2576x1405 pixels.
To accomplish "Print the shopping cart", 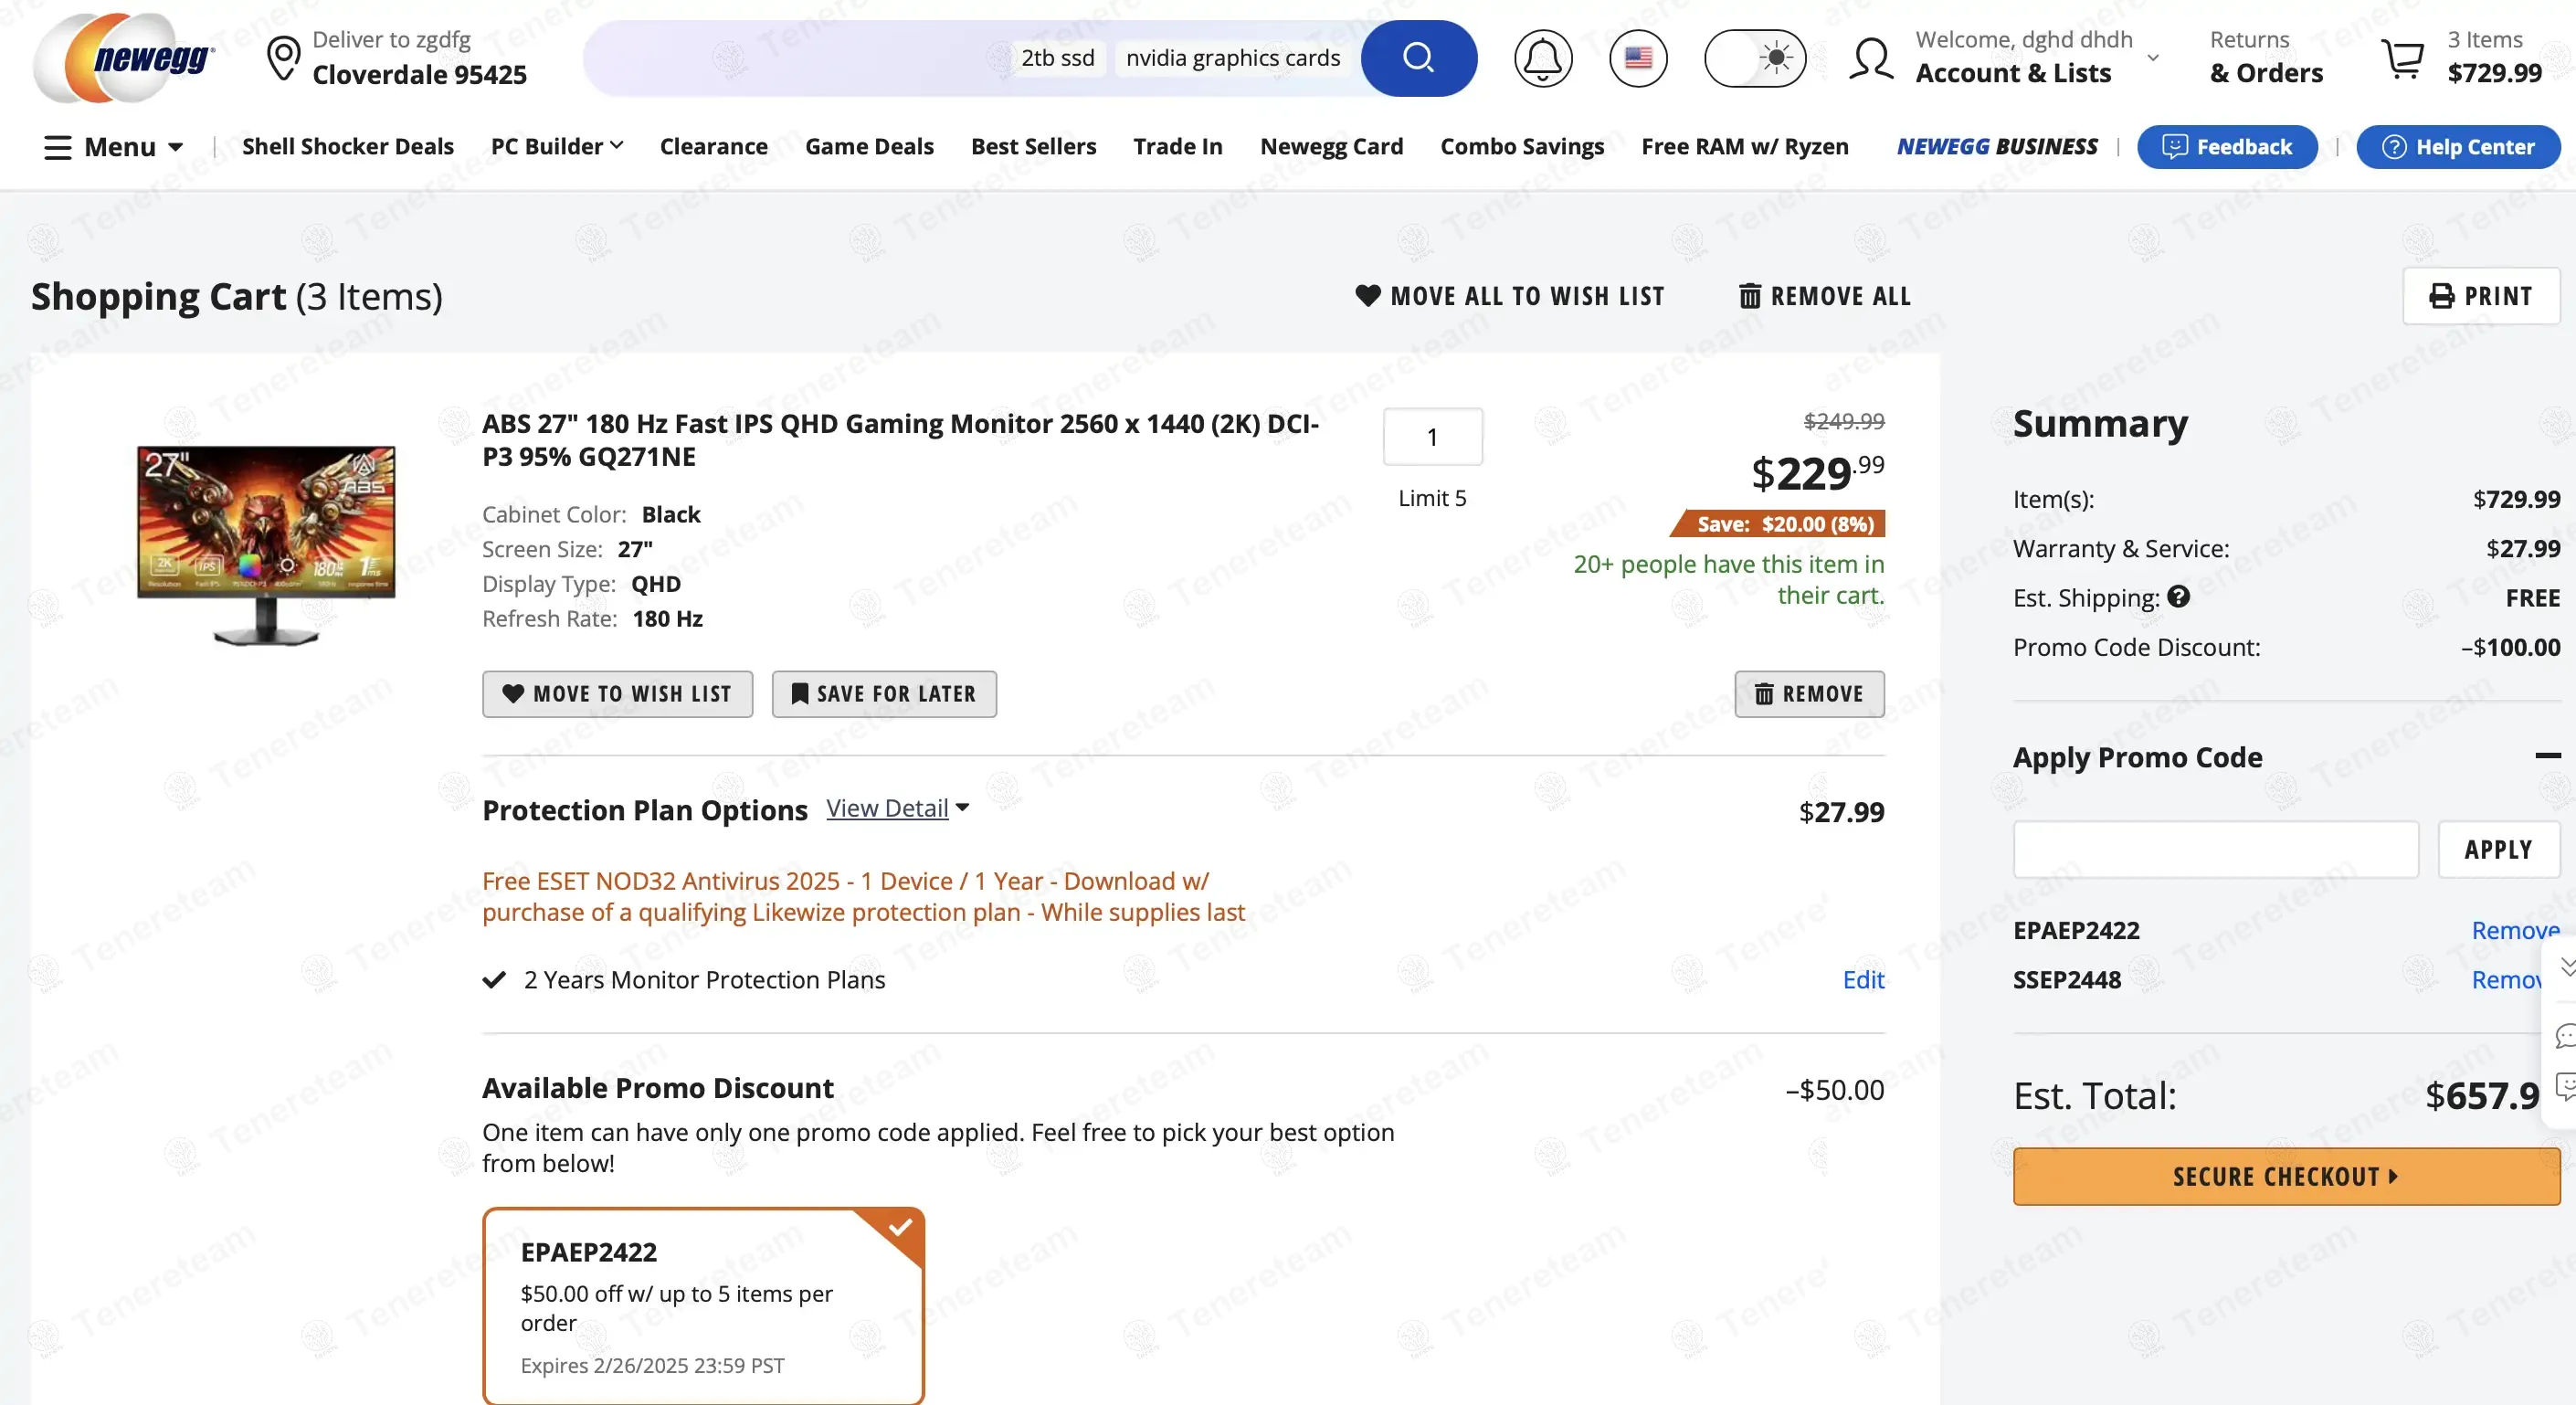I will click(x=2481, y=296).
